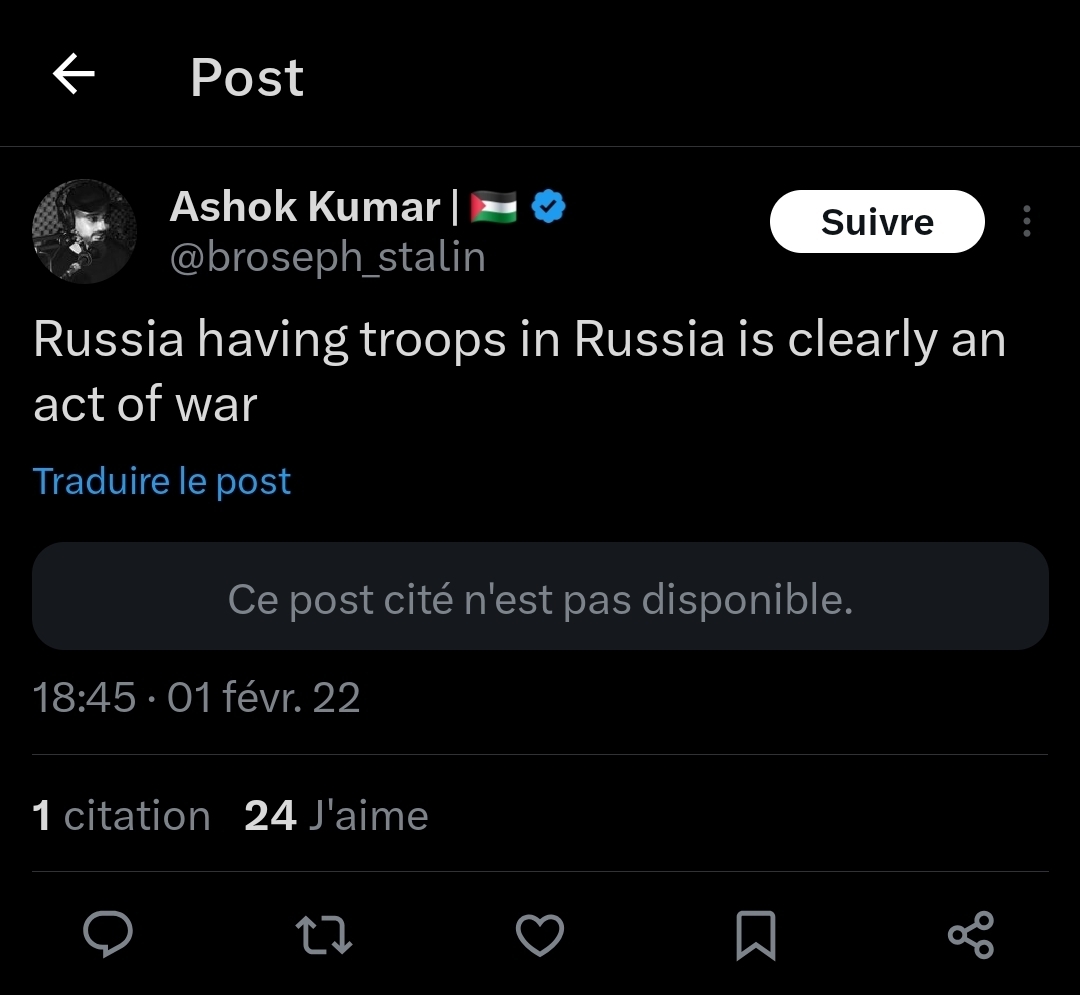1080x995 pixels.
Task: Click the display name Ashok Kumar
Action: [305, 207]
